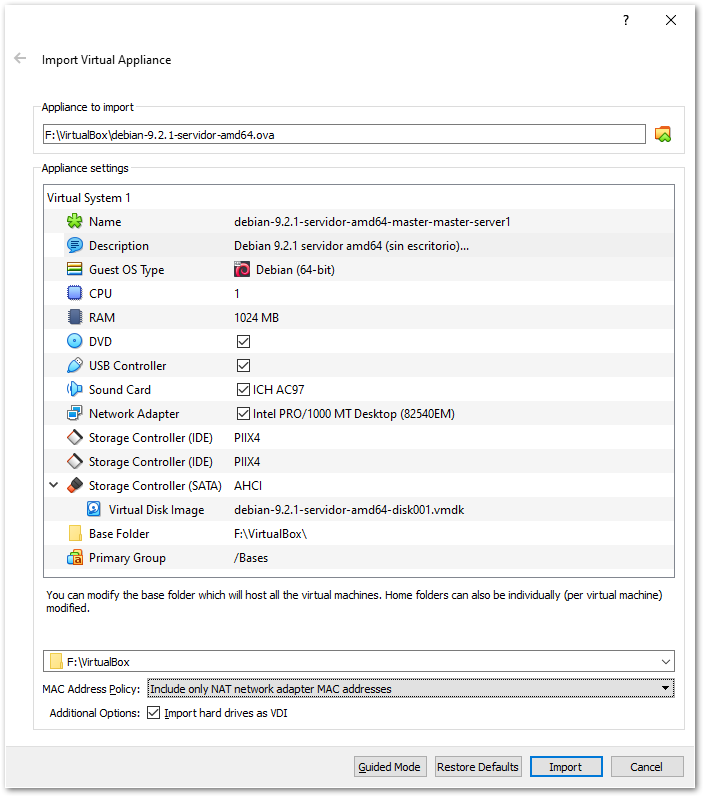Click the Virtual Disk Image label

pyautogui.click(x=157, y=510)
